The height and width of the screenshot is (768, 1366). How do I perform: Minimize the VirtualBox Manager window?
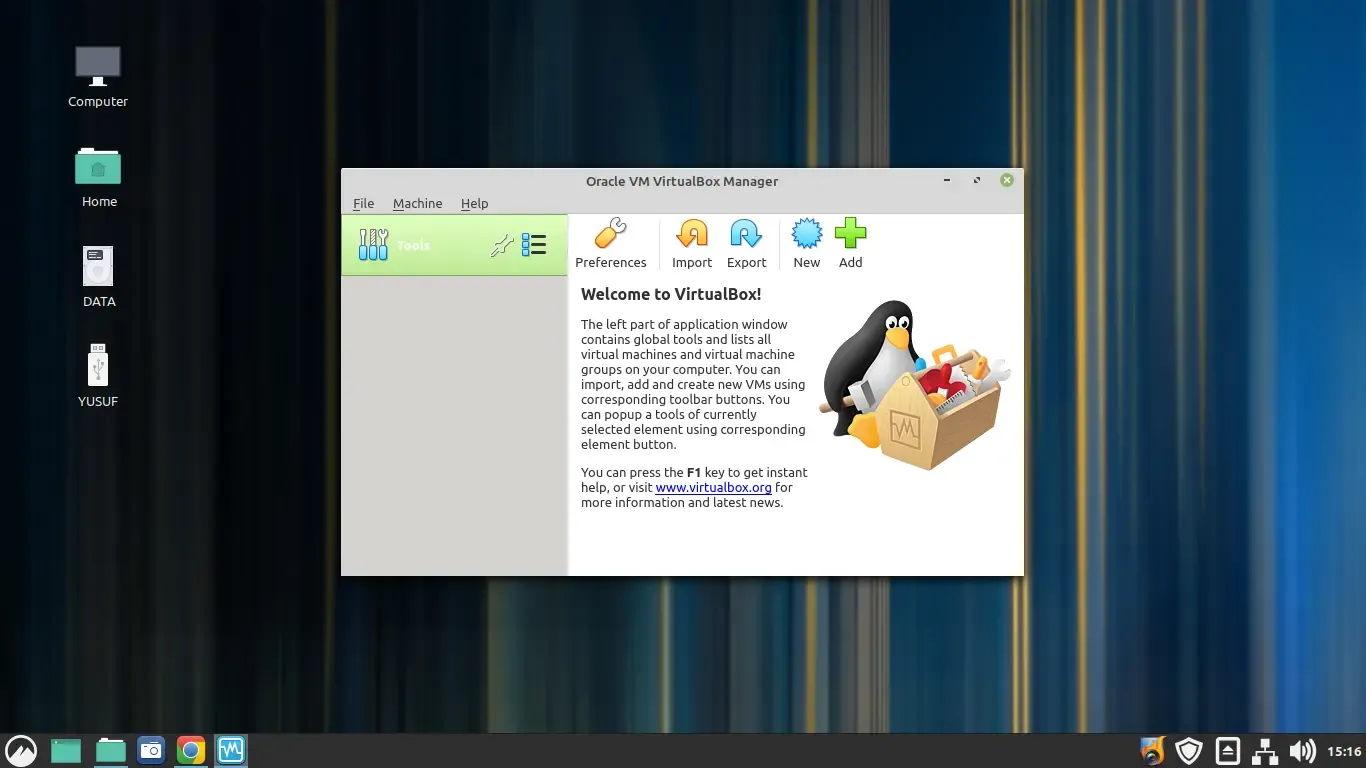click(x=947, y=180)
